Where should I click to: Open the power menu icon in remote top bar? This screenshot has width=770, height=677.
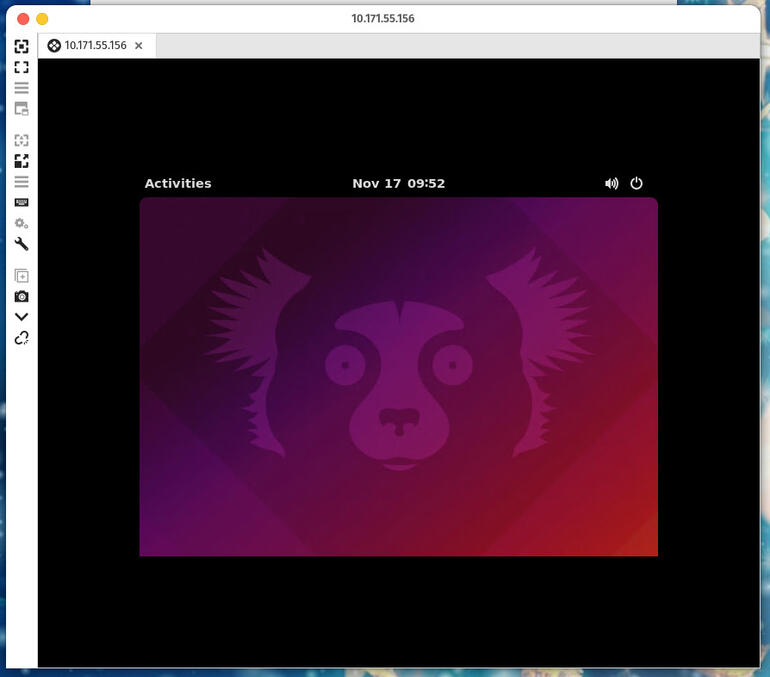(x=636, y=183)
